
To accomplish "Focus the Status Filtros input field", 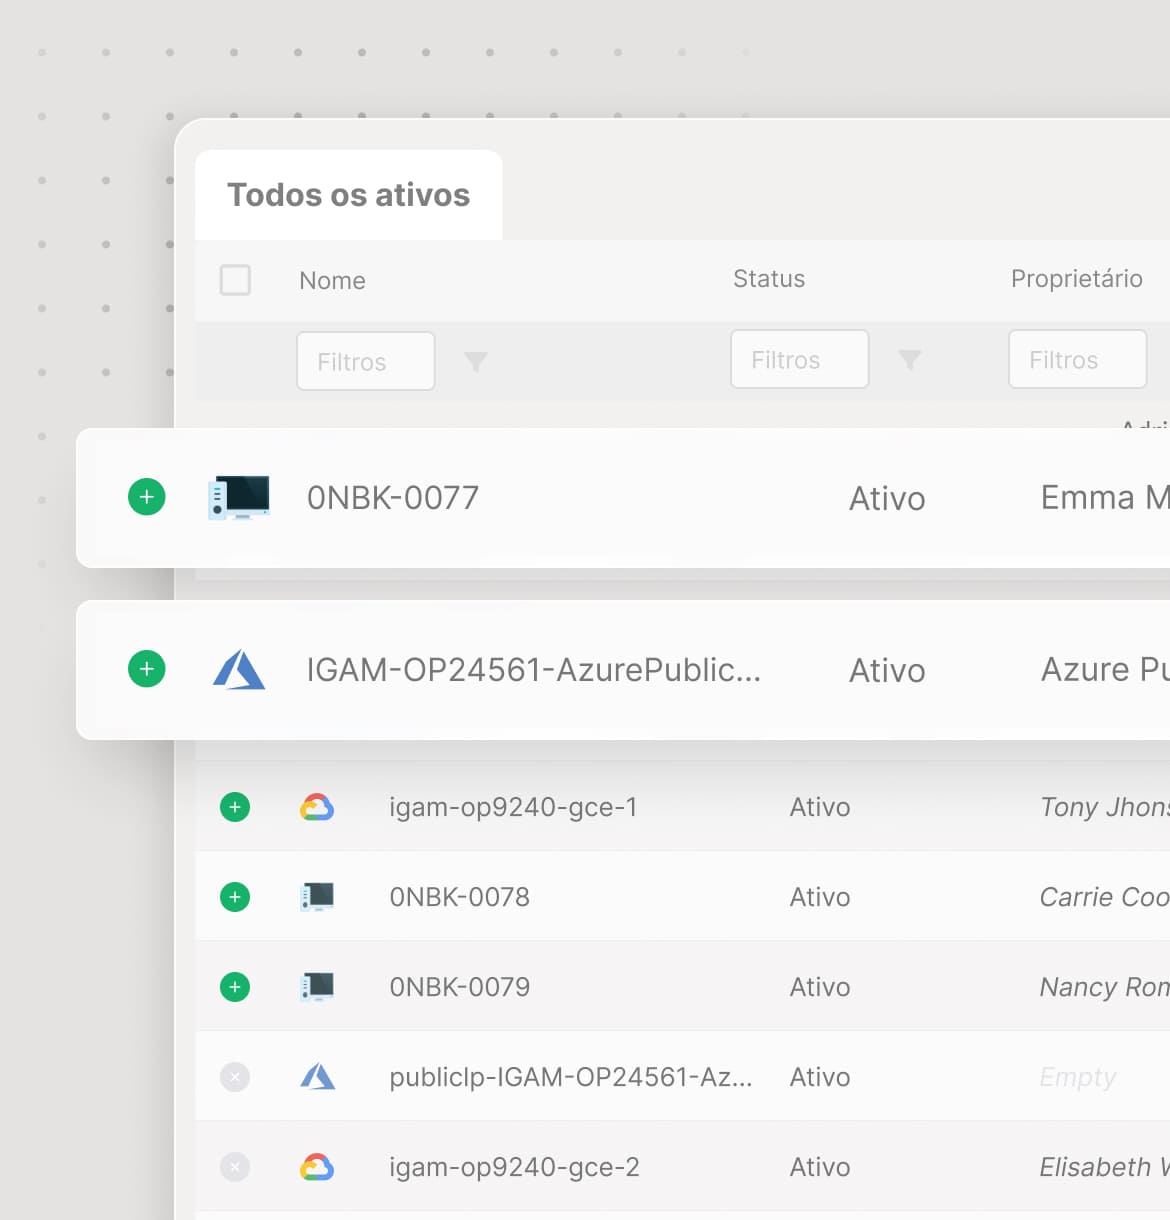I will 800,359.
